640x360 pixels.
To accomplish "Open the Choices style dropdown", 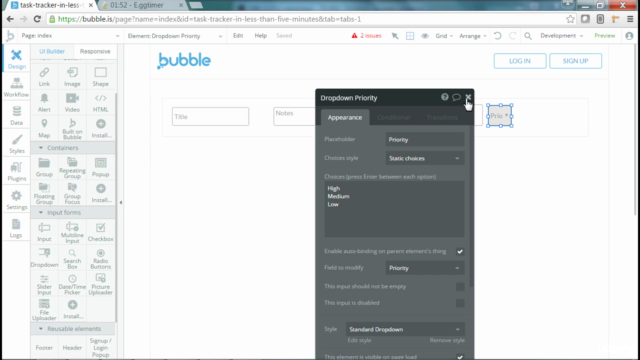I will pyautogui.click(x=424, y=158).
